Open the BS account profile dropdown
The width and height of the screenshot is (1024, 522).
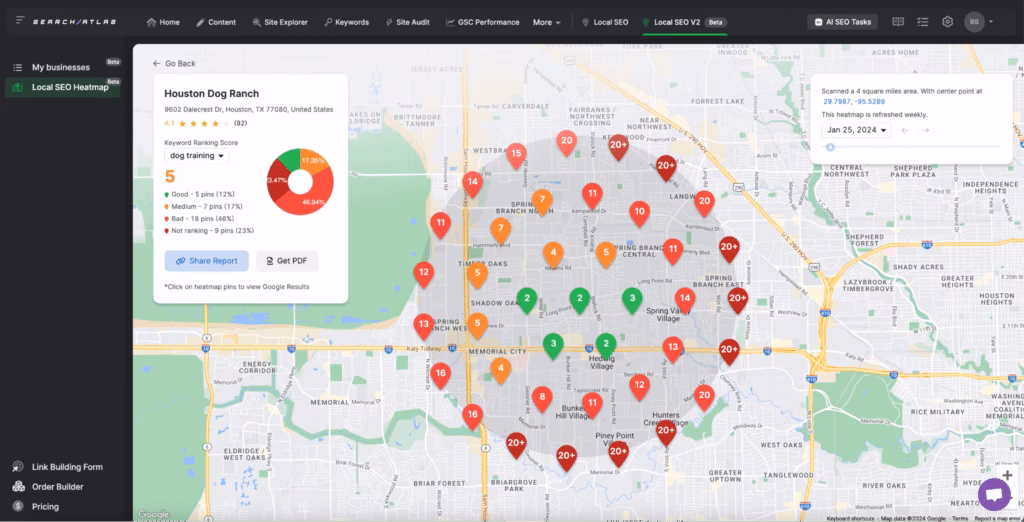click(x=979, y=22)
